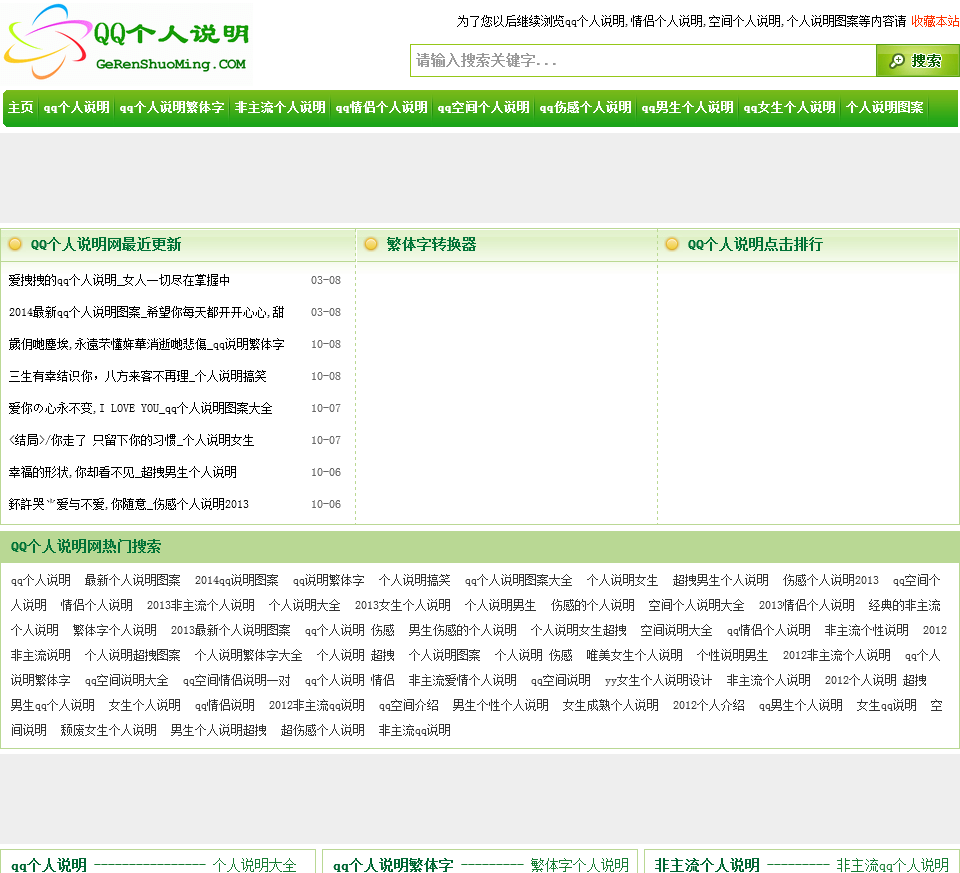Click hot search tag 个人说明超拽图案
The height and width of the screenshot is (873, 960).
(133, 656)
